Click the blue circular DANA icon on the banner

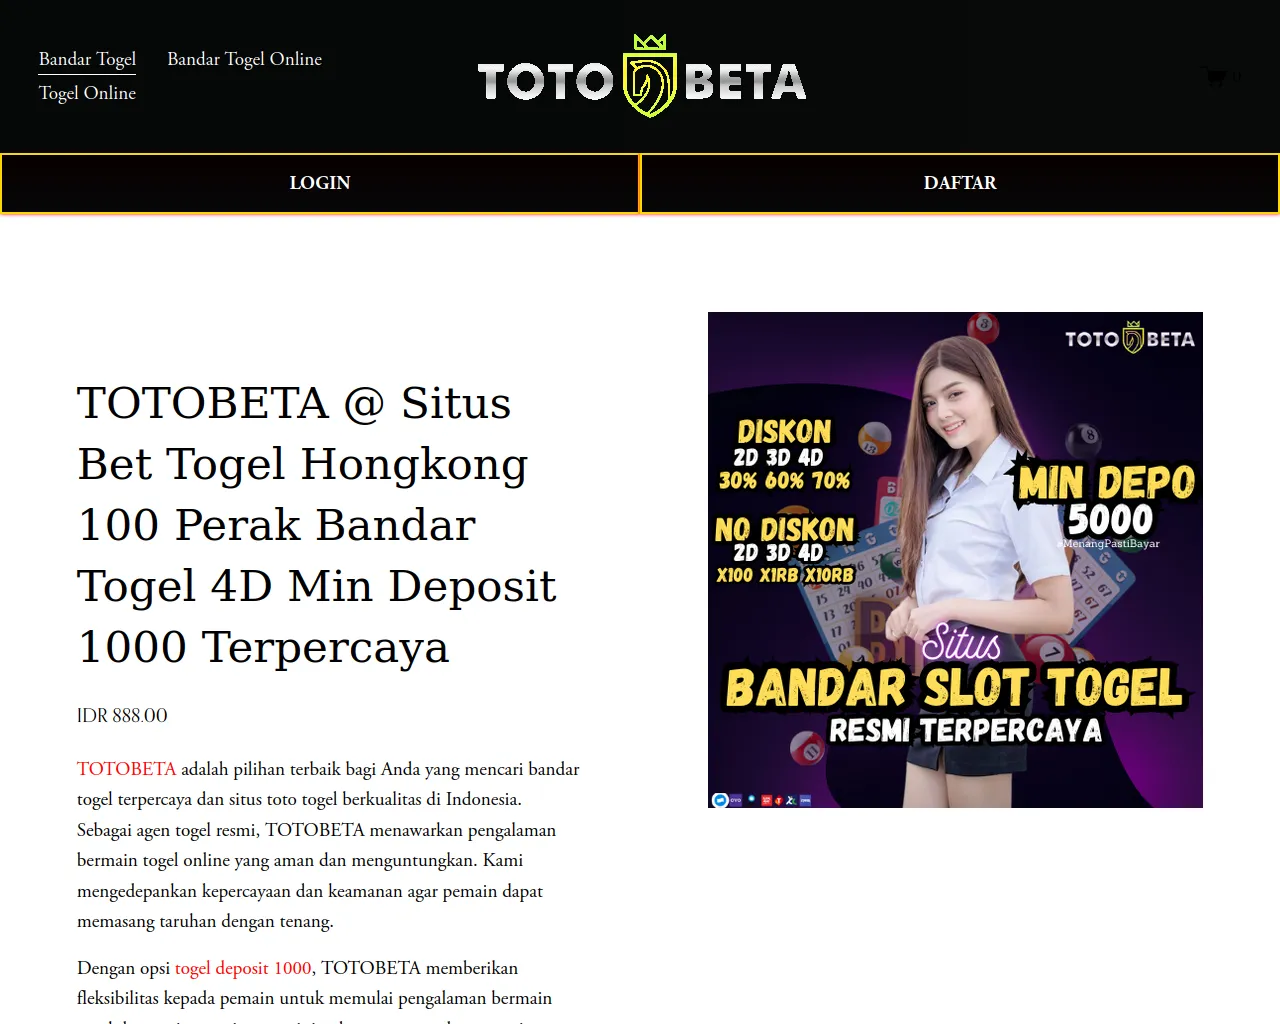click(720, 800)
